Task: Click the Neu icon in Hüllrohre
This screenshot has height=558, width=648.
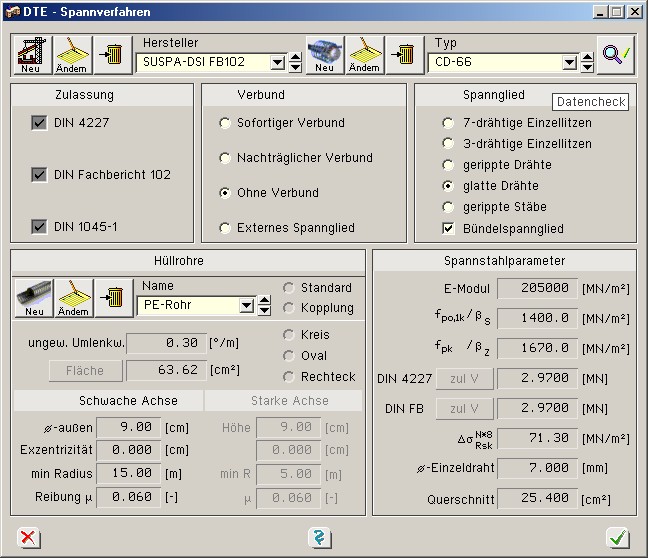Action: point(34,298)
